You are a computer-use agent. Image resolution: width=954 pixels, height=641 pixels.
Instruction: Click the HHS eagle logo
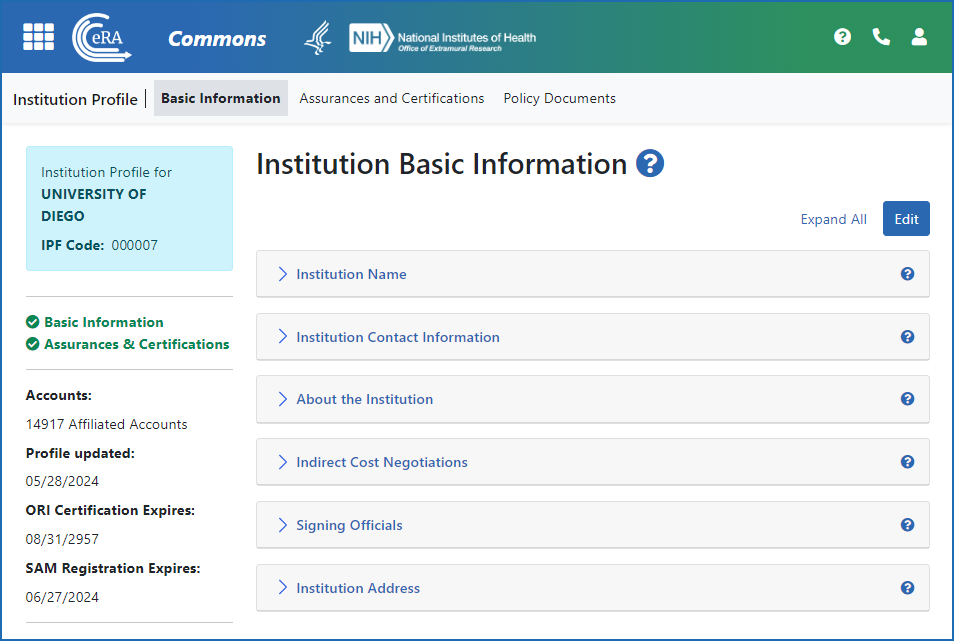pos(318,38)
